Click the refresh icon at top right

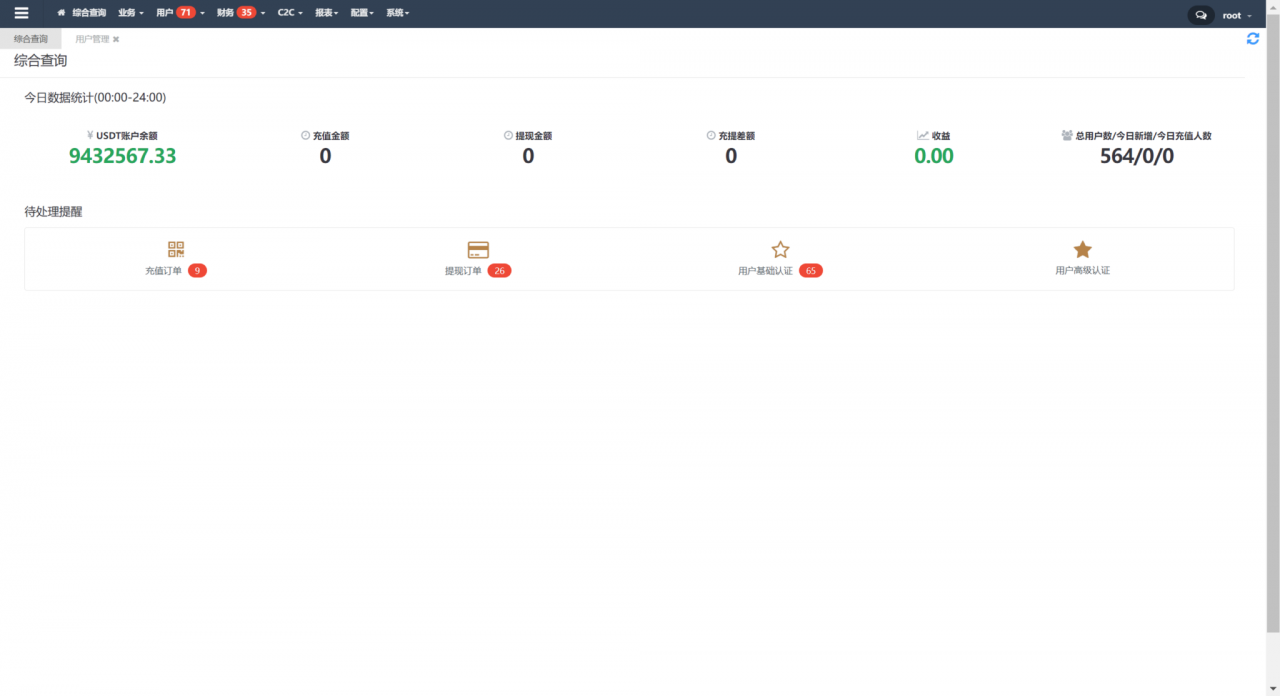[x=1252, y=38]
